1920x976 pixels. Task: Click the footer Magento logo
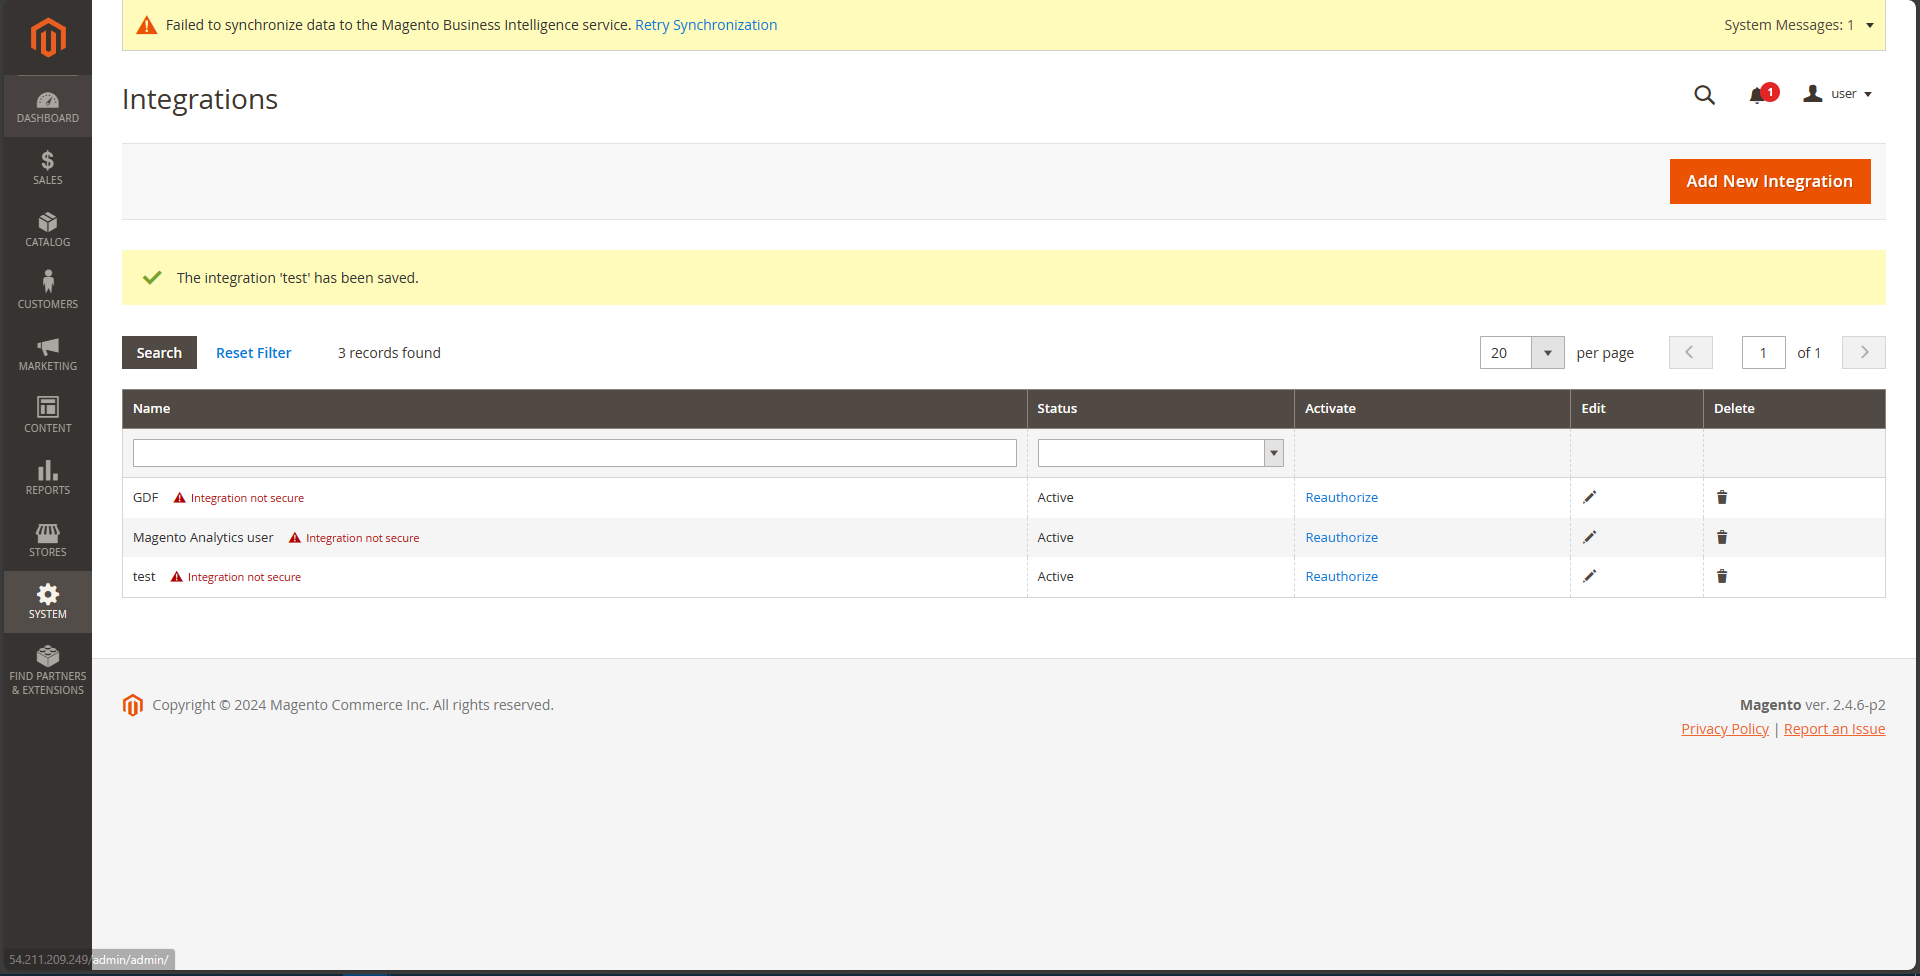click(133, 705)
